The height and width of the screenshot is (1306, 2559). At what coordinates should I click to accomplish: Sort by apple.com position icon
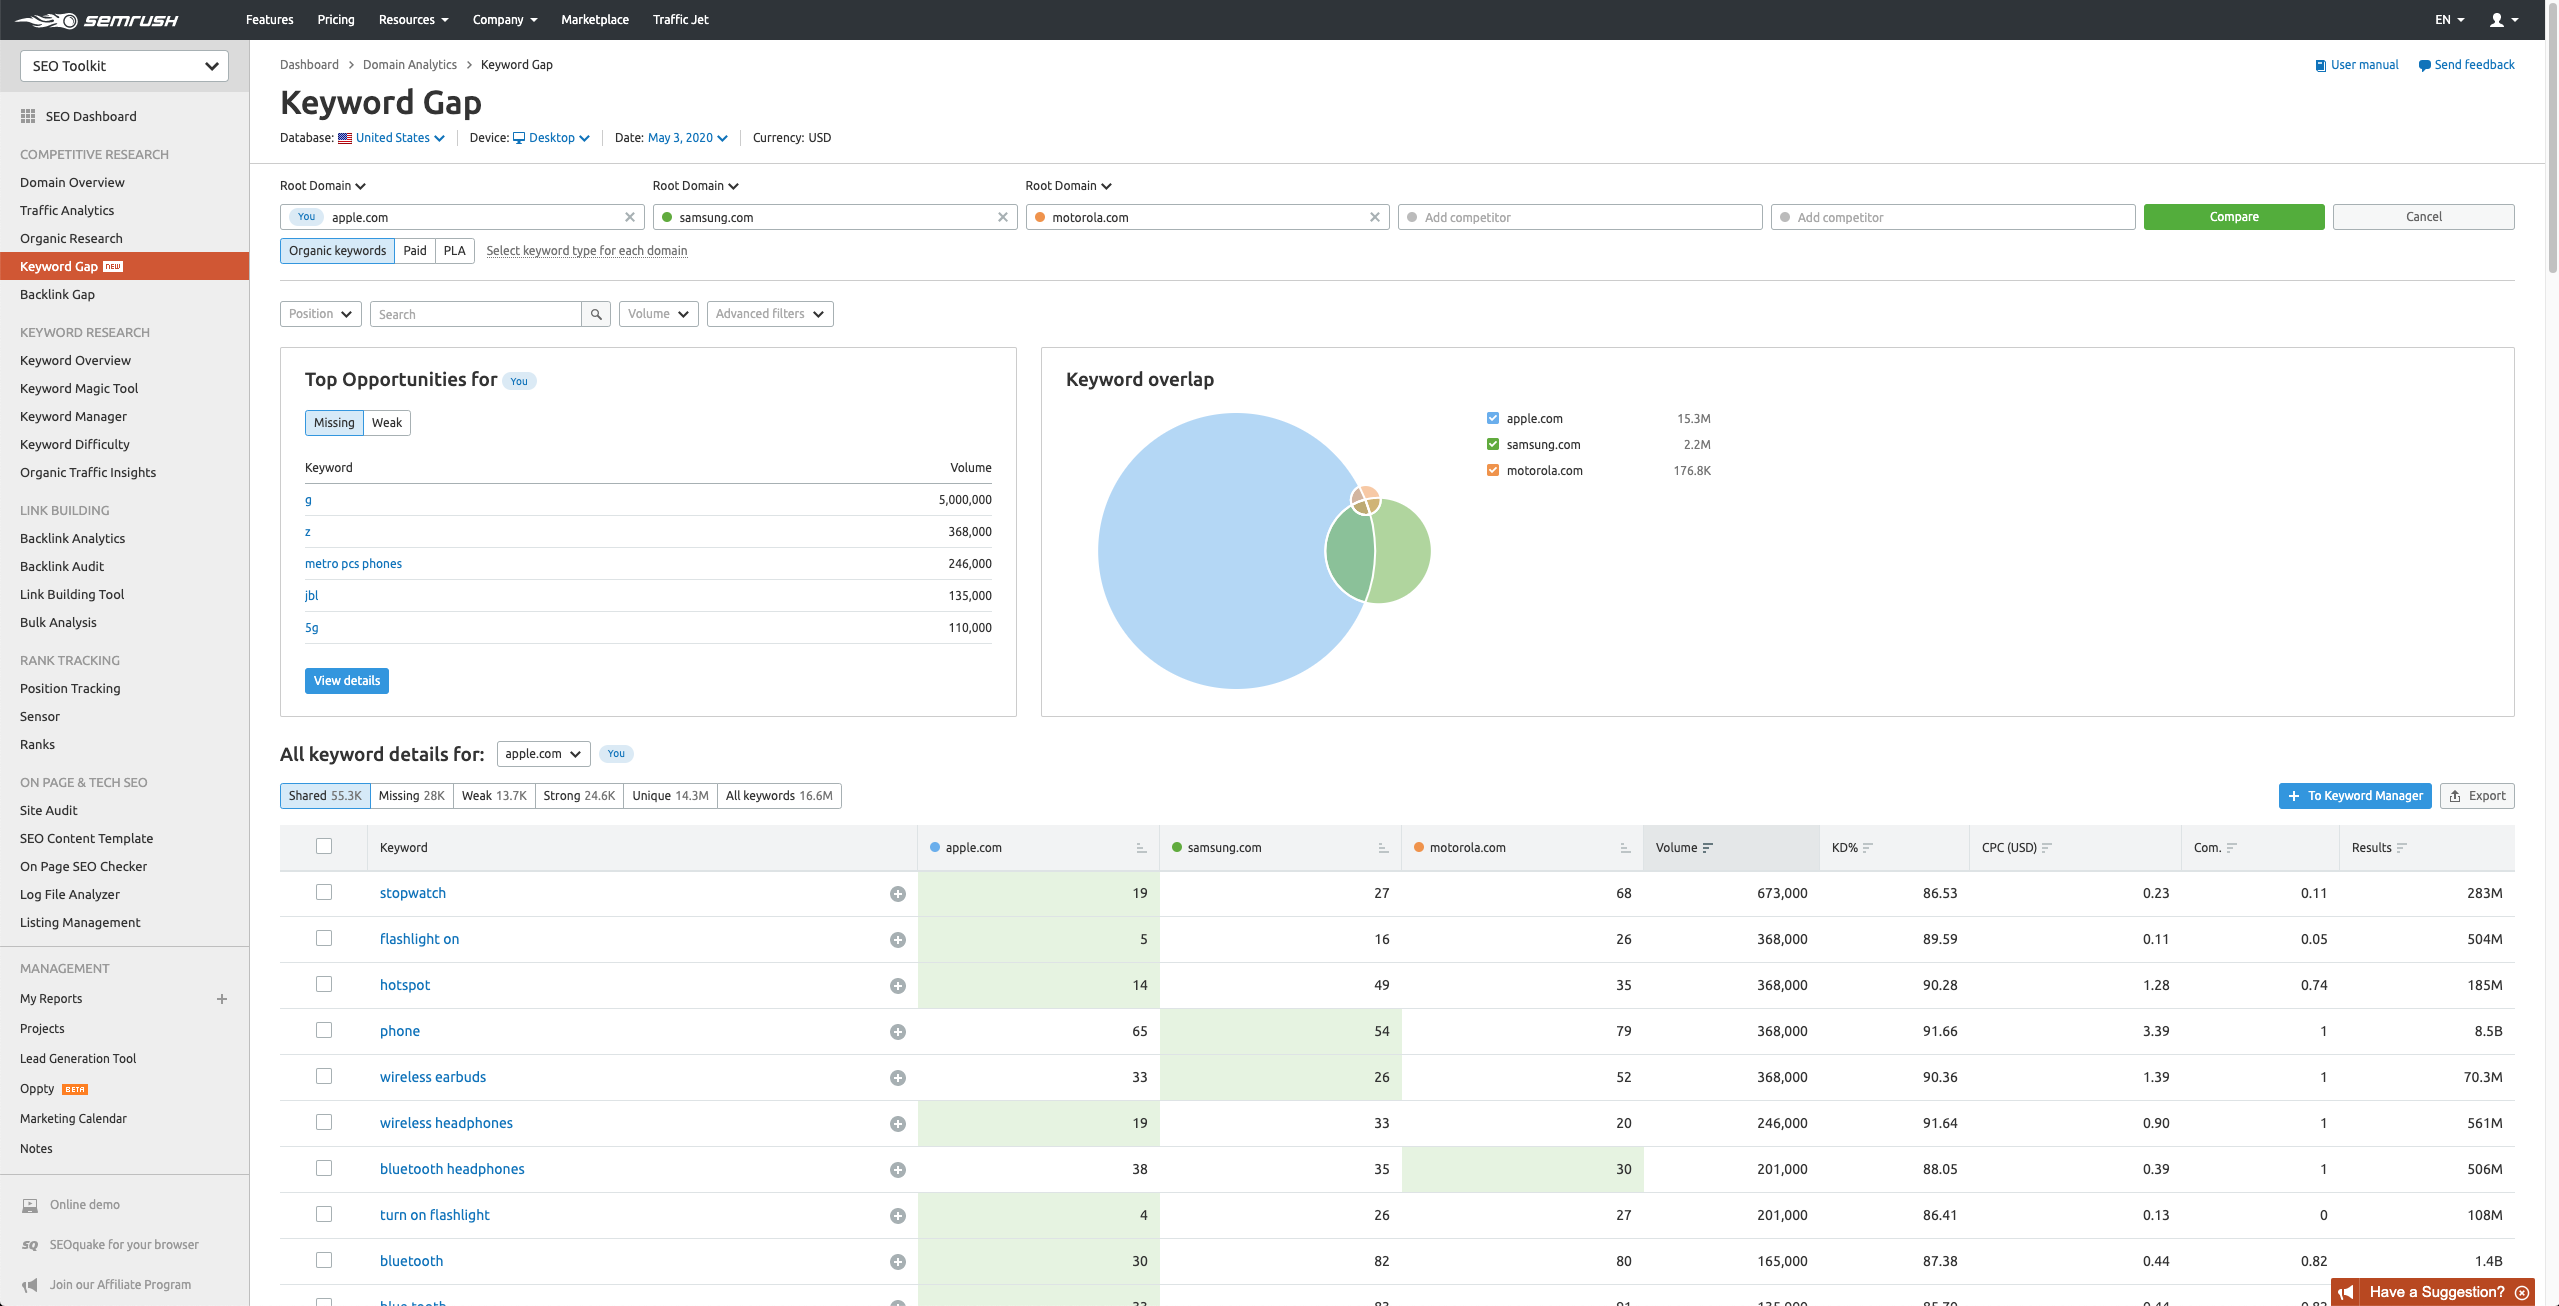(1141, 848)
